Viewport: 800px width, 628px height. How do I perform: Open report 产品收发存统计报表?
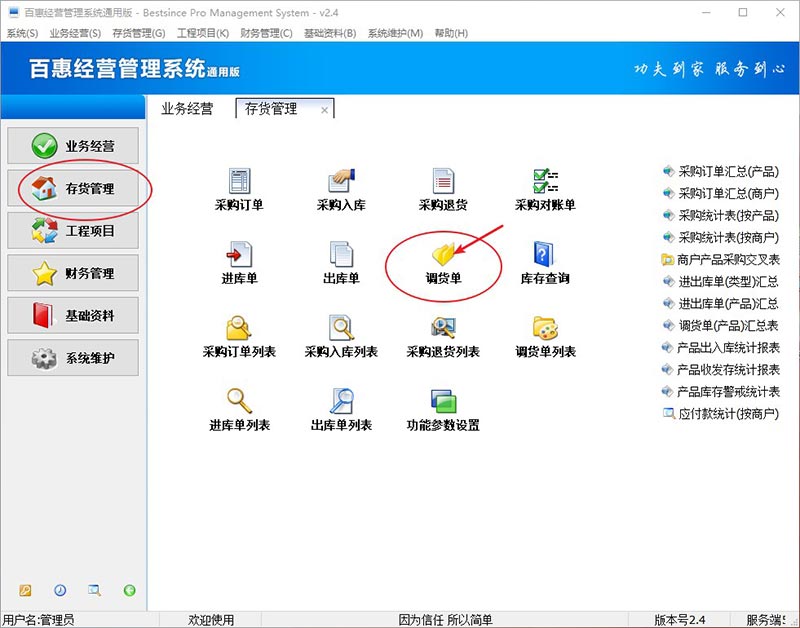(x=721, y=369)
